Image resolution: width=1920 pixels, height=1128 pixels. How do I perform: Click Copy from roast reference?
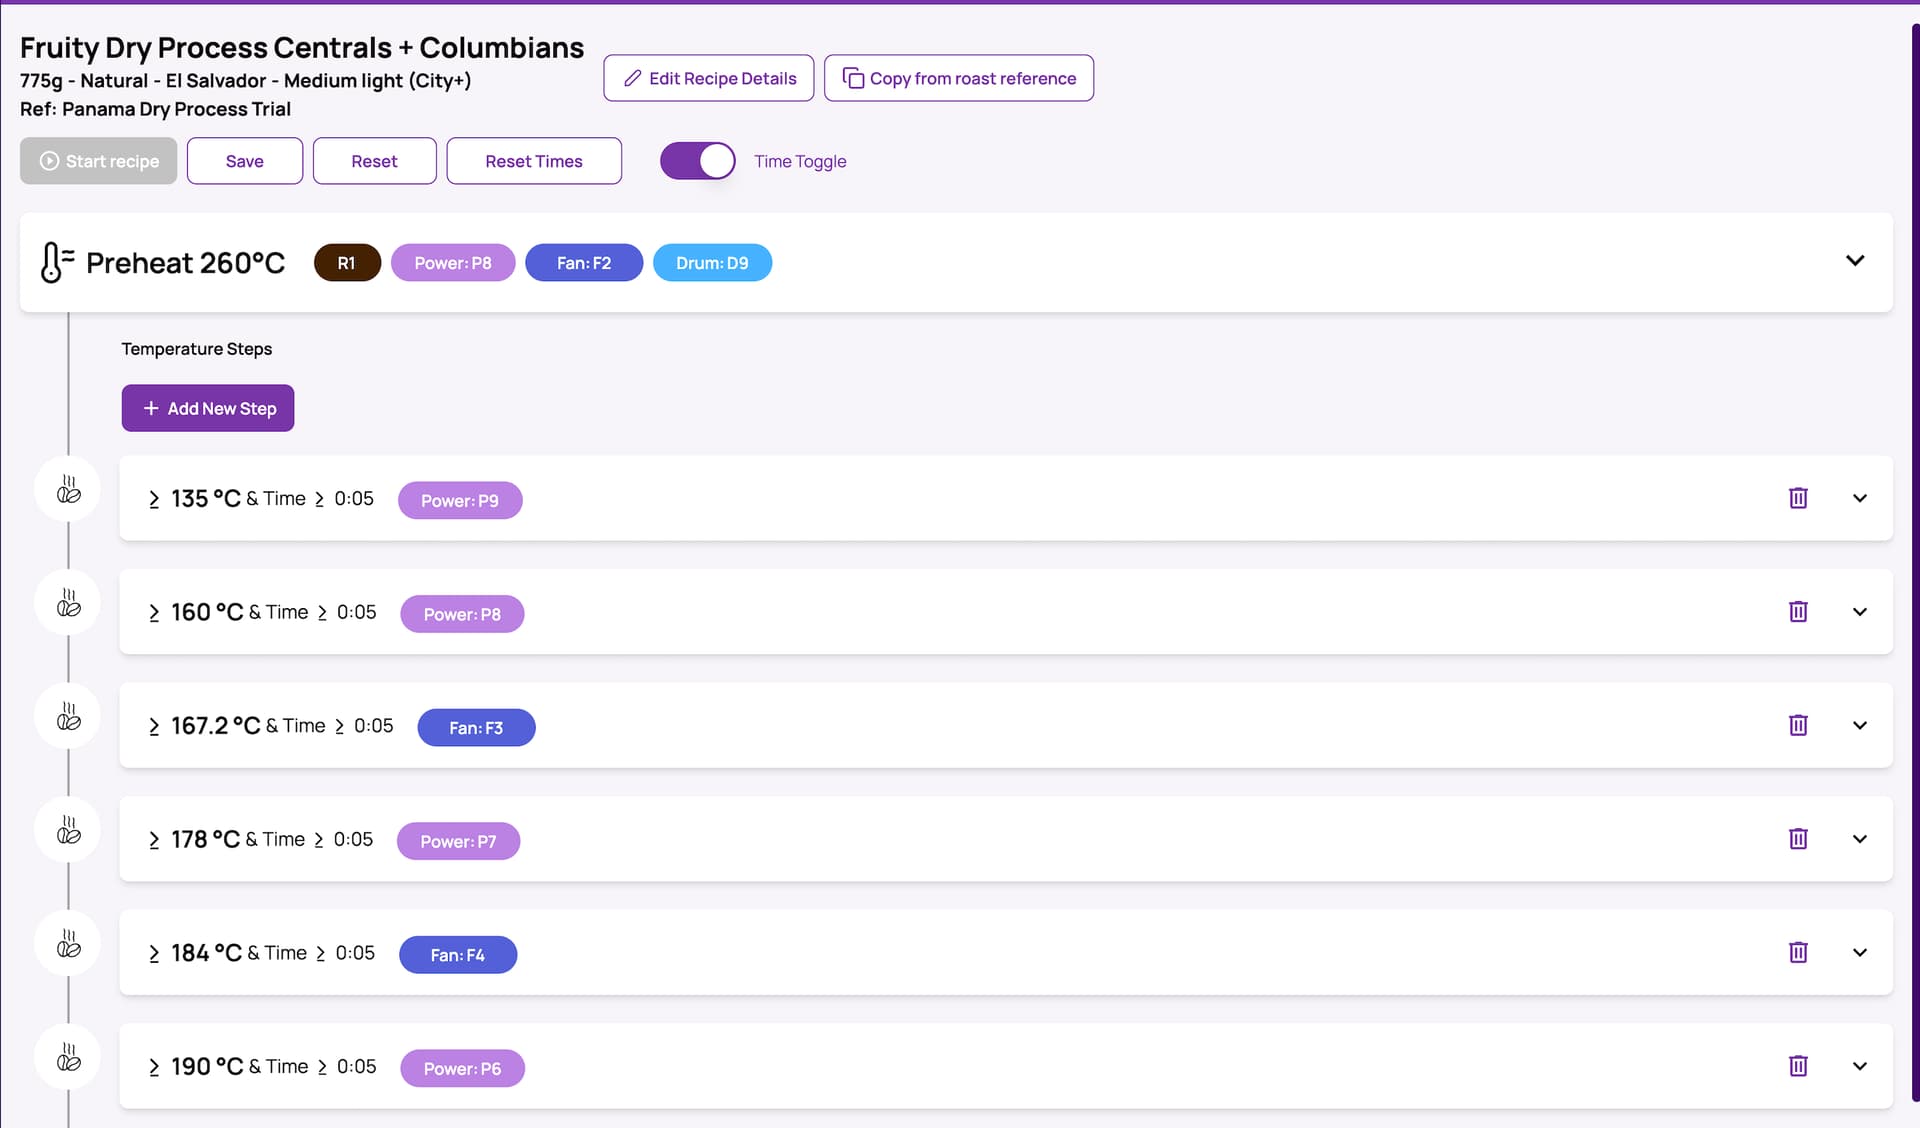click(x=959, y=78)
